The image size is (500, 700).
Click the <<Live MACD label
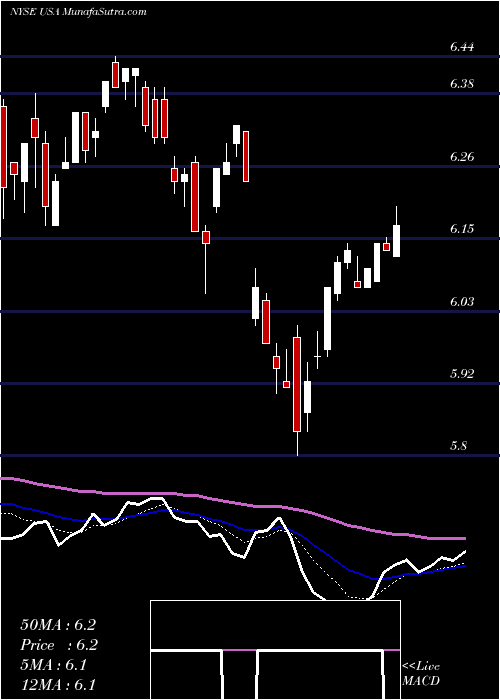(421, 674)
